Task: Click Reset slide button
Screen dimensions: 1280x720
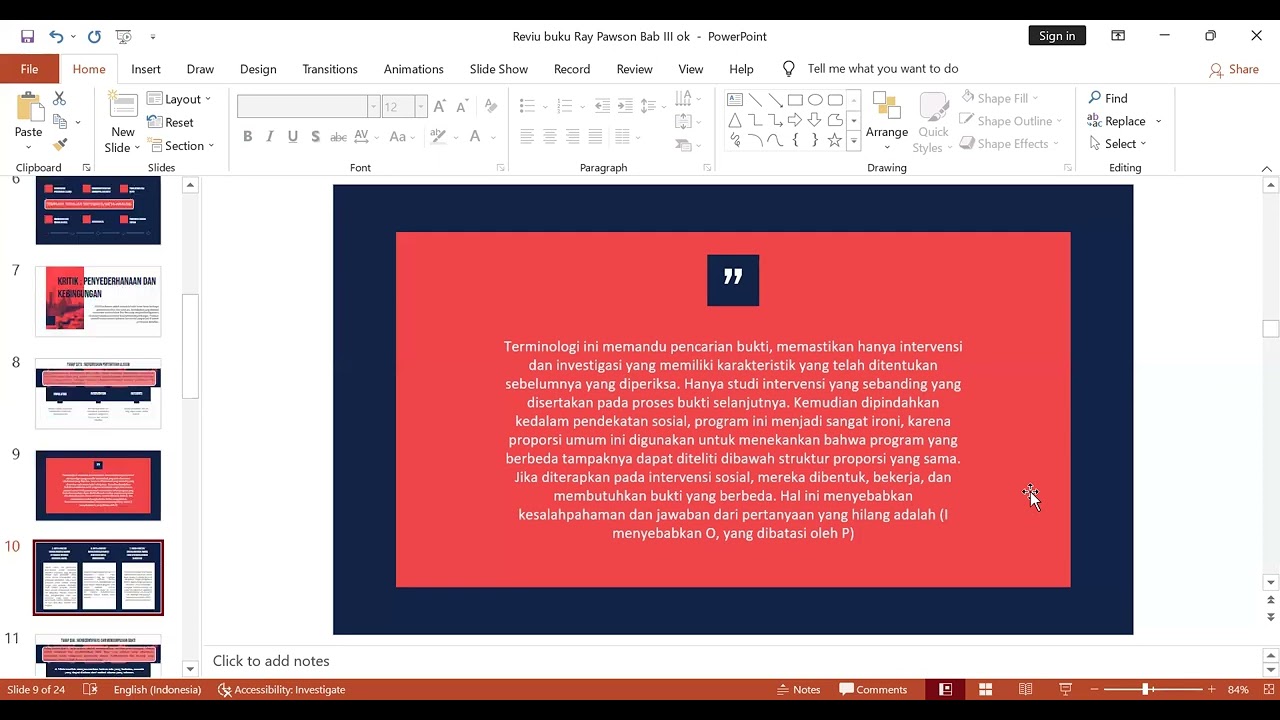Action: tap(171, 122)
